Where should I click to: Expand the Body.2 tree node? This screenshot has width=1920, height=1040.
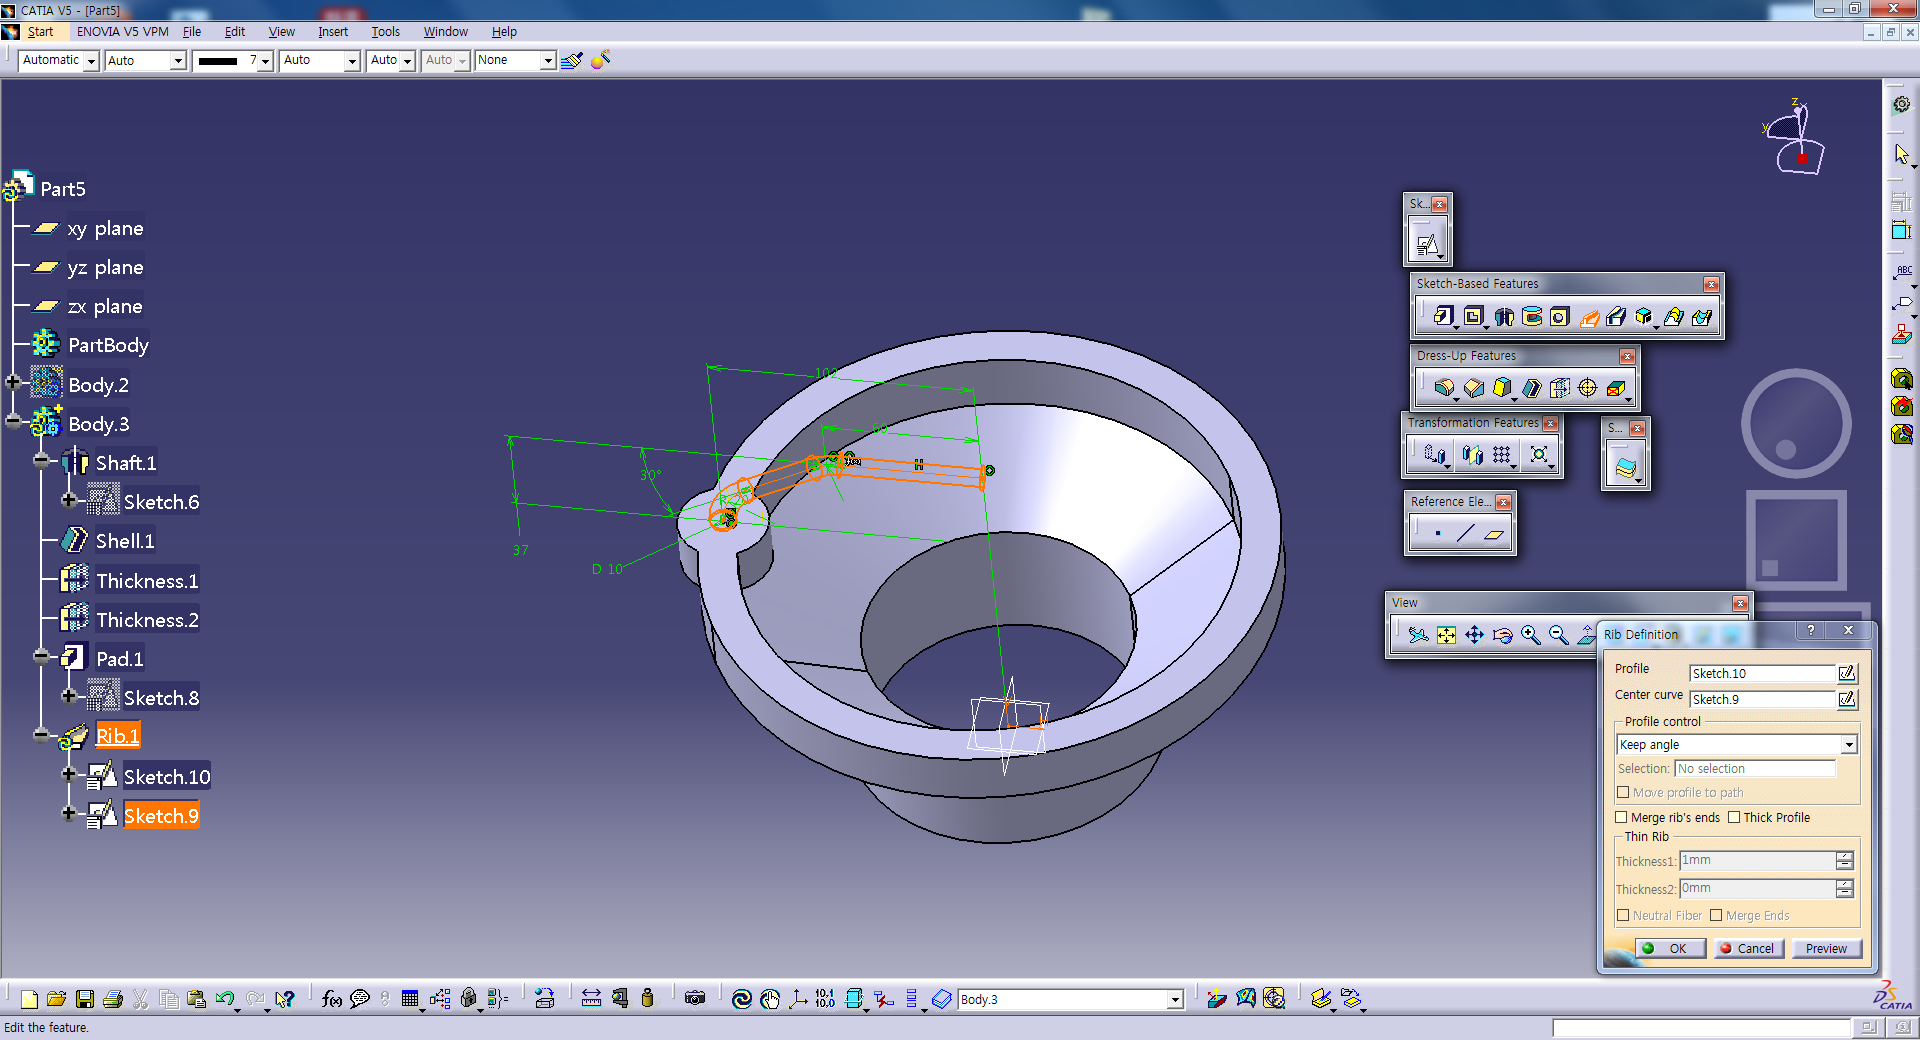pos(13,382)
